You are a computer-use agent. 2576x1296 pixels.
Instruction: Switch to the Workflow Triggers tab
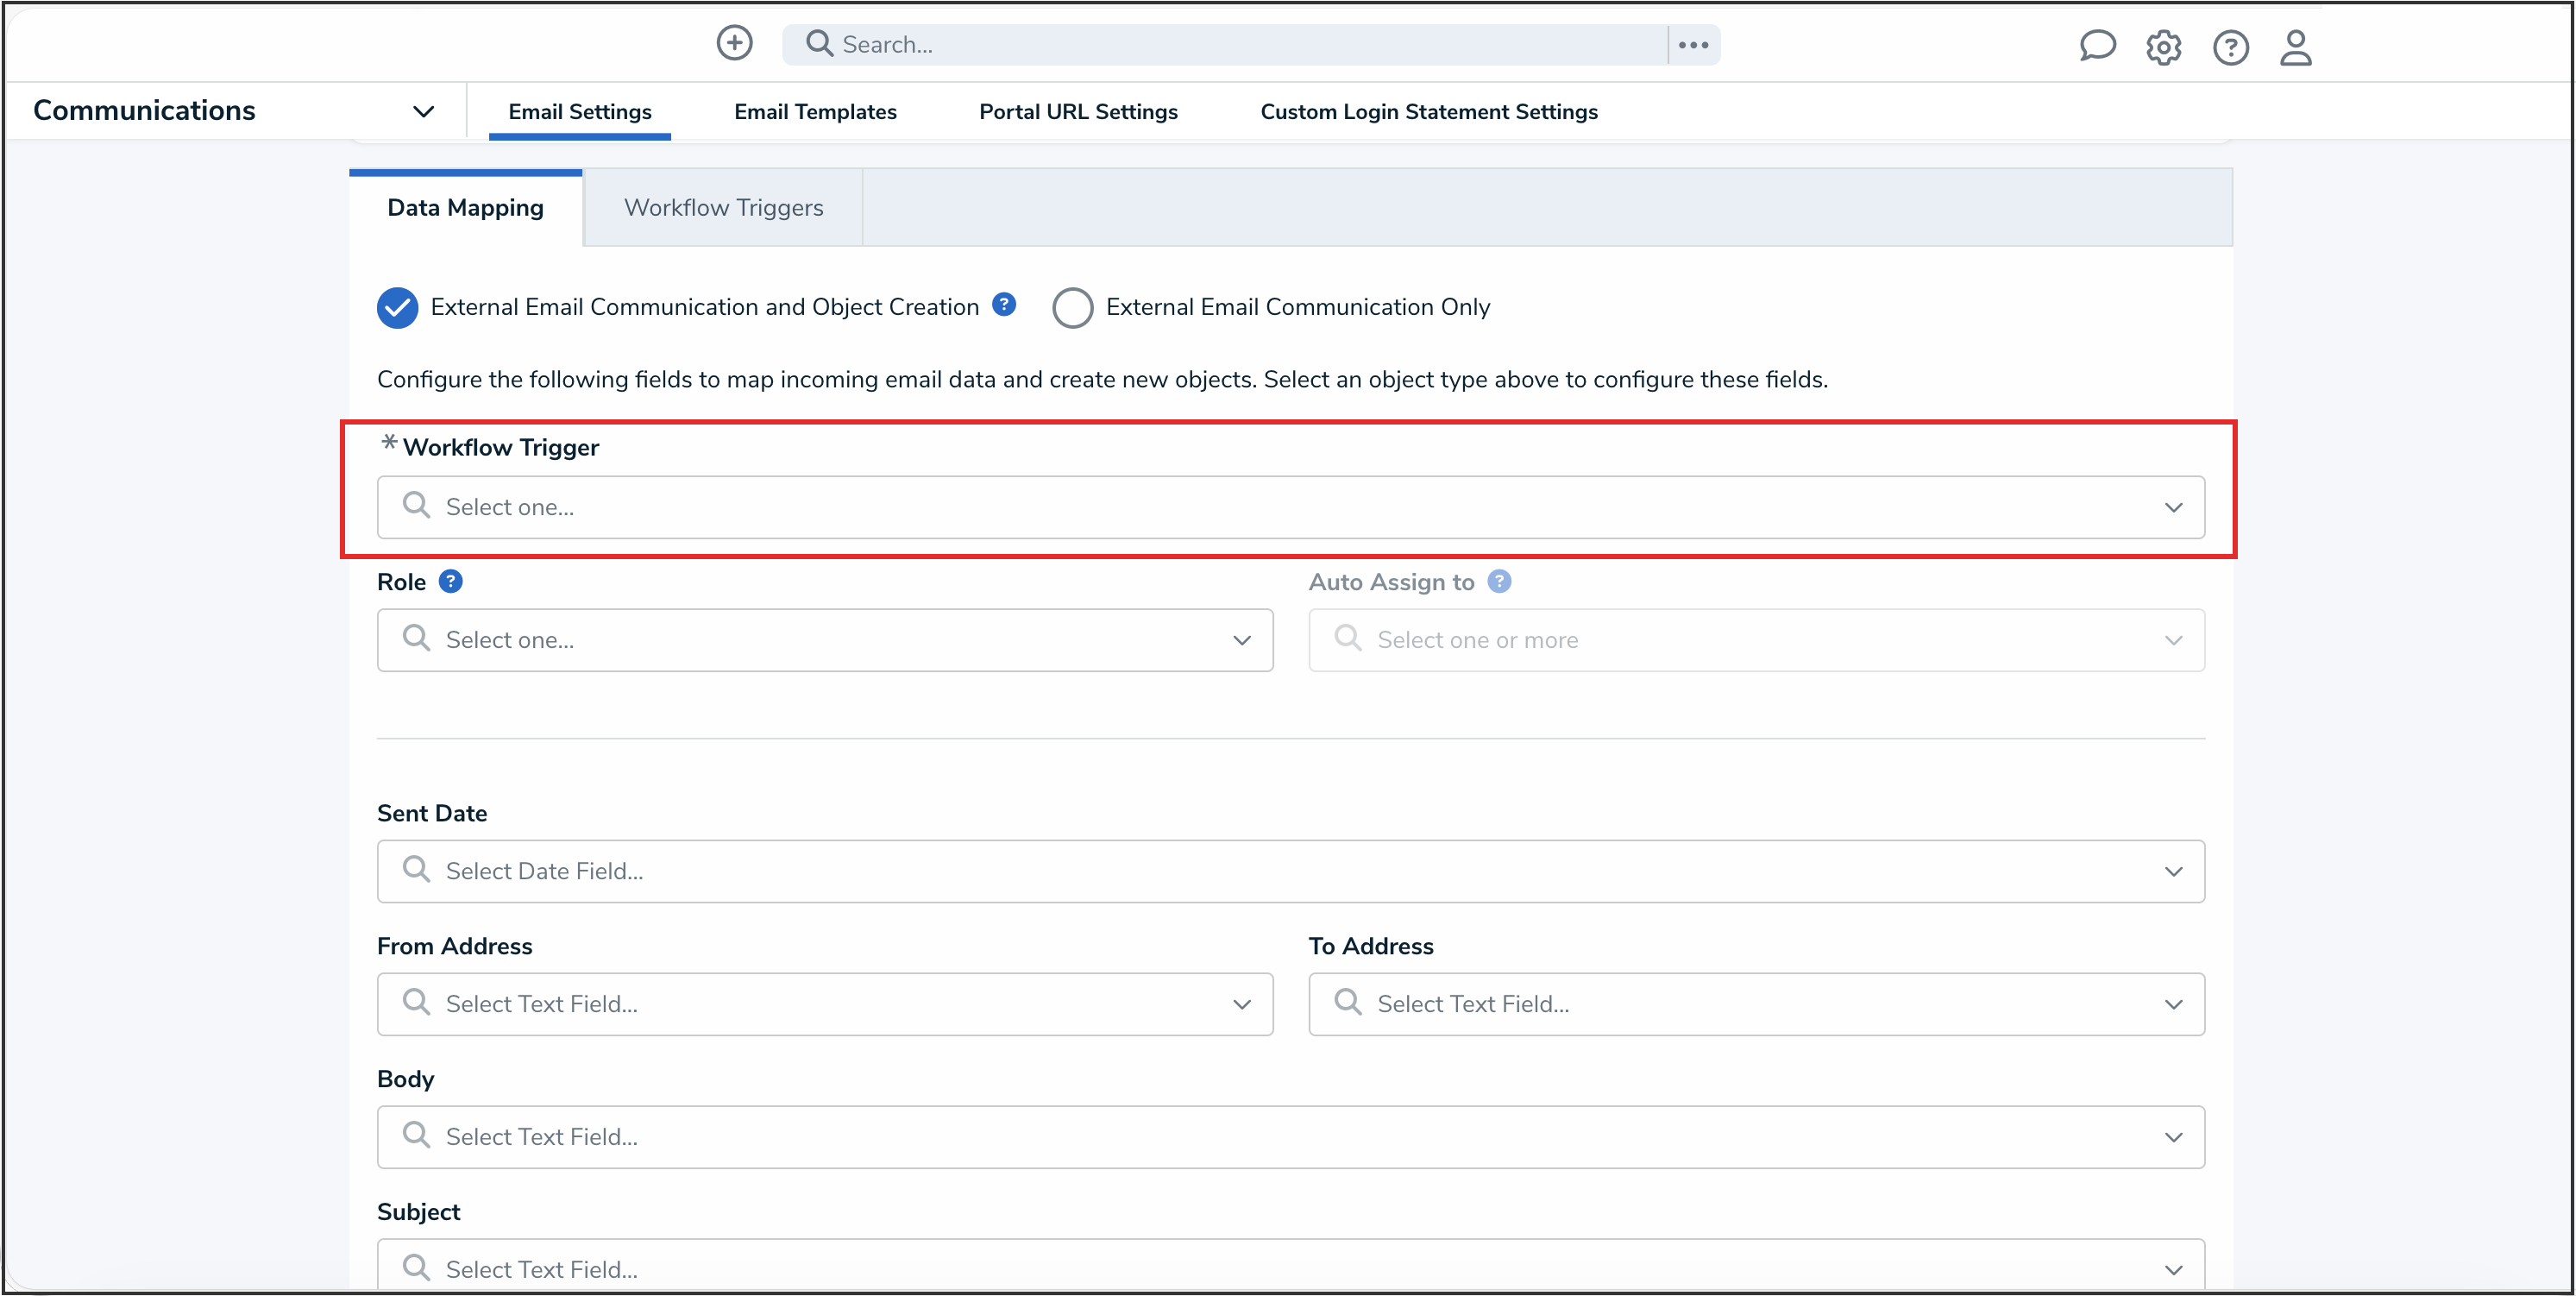pyautogui.click(x=723, y=207)
